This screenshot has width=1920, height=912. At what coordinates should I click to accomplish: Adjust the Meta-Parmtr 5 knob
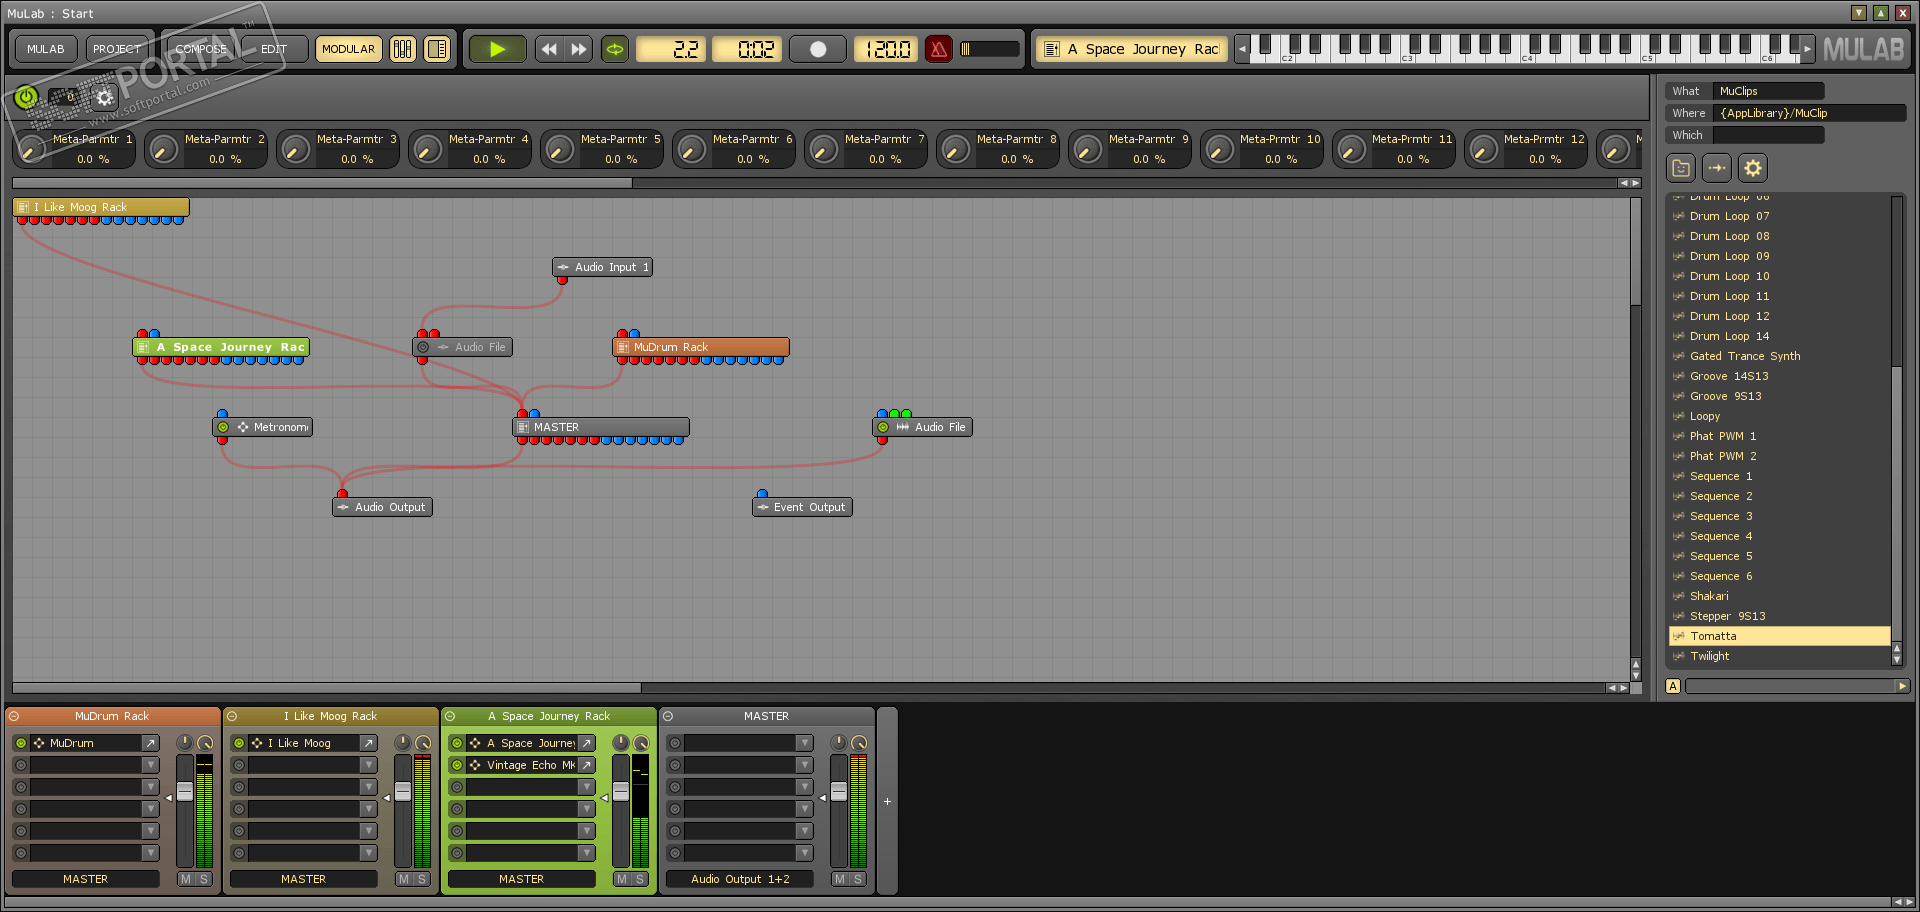[560, 150]
